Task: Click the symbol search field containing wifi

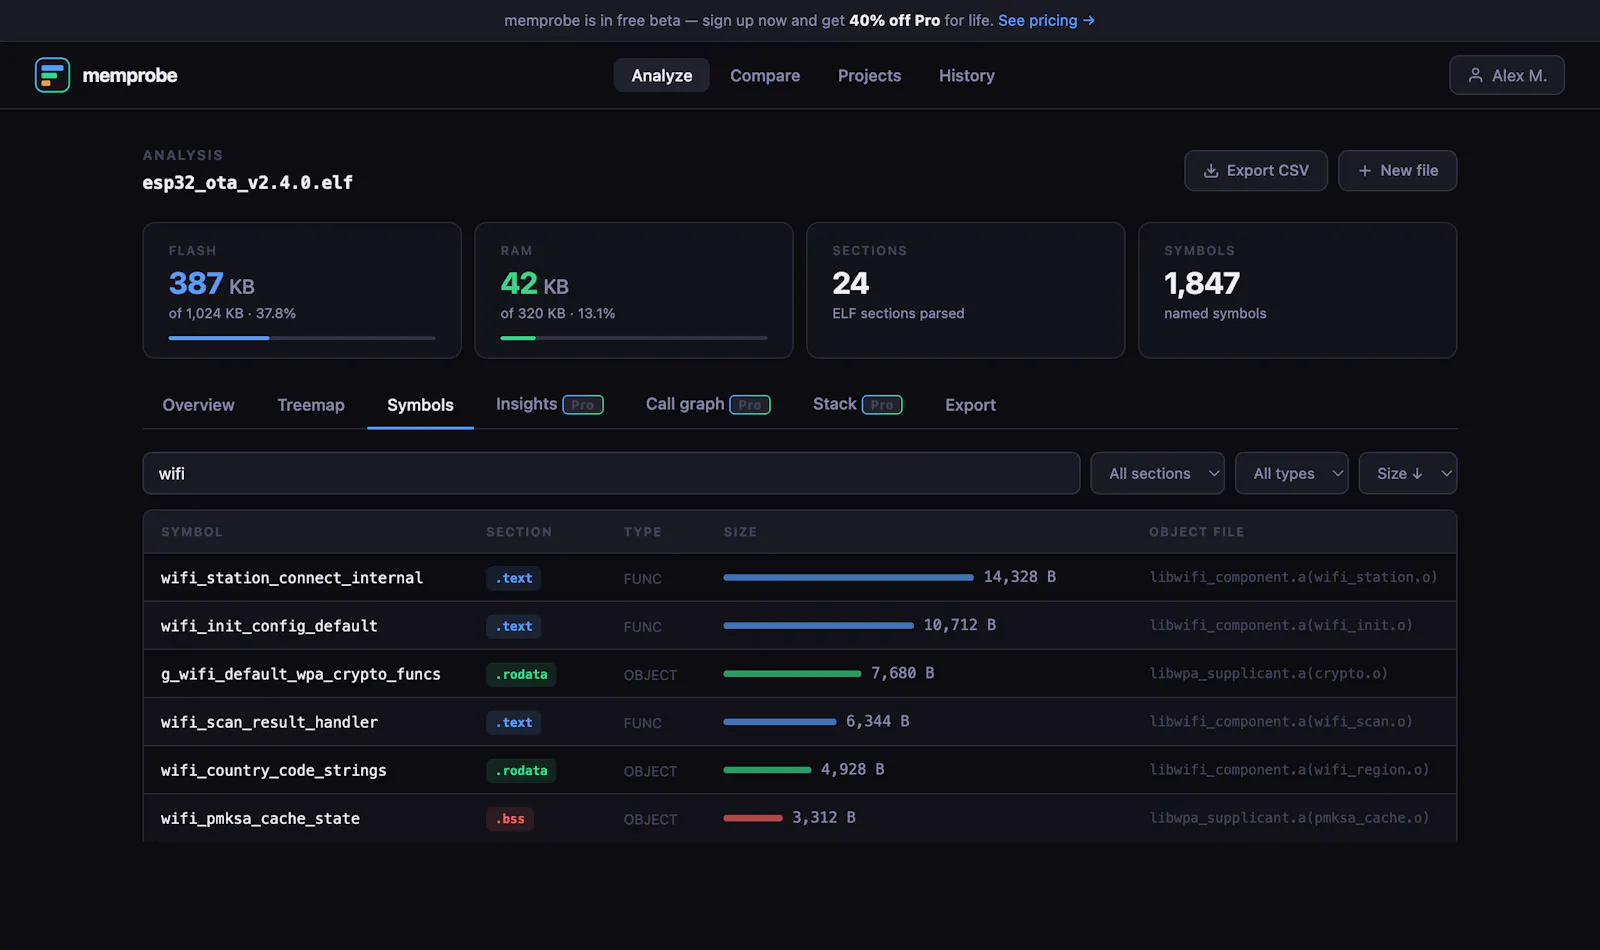Action: (x=611, y=473)
